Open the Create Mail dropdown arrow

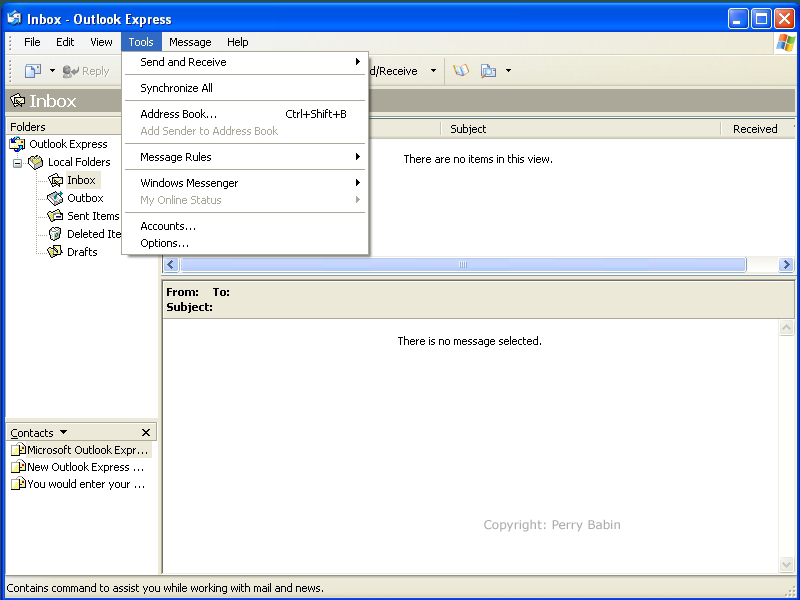tap(52, 71)
